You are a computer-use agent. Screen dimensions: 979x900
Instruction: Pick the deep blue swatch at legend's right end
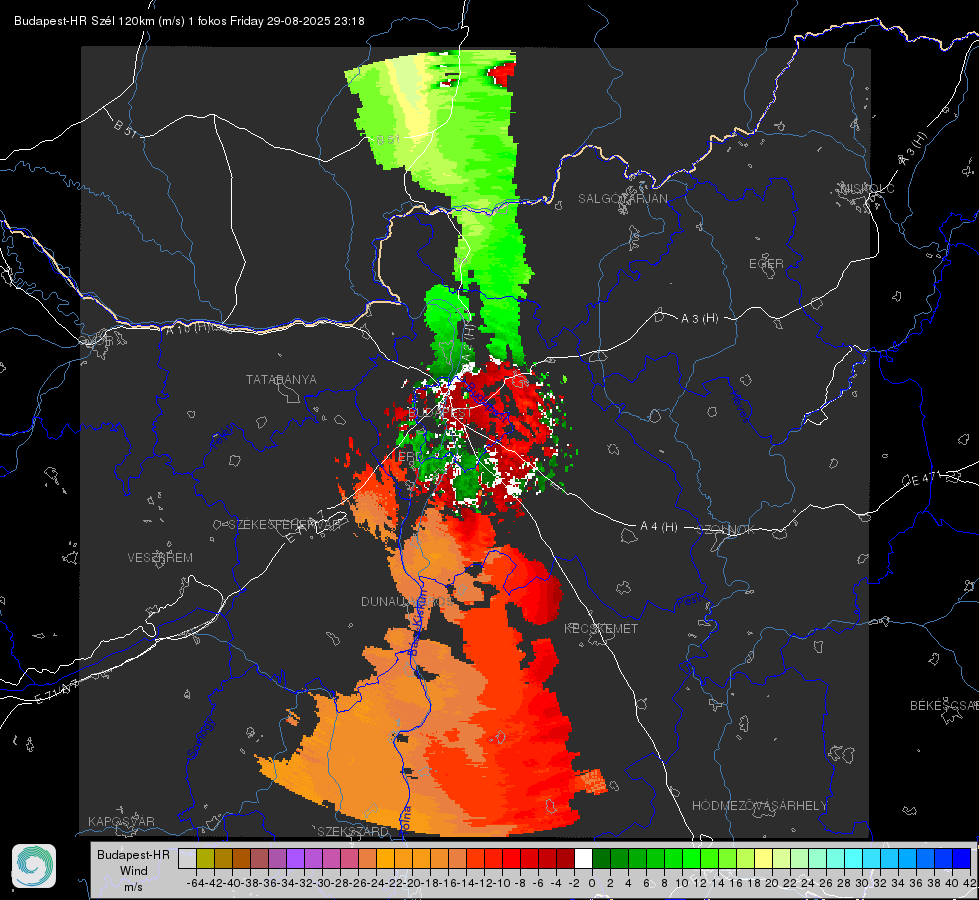962,858
